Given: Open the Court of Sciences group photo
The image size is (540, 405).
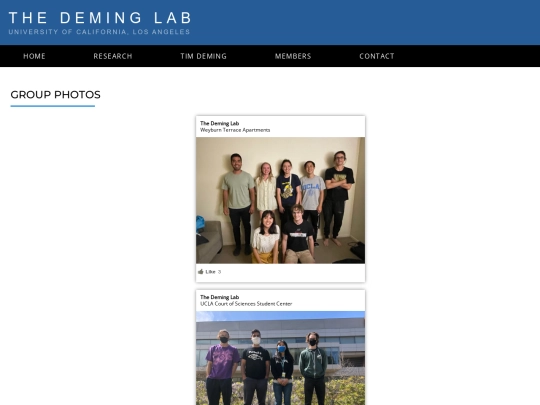Looking at the screenshot, I should tap(280, 358).
